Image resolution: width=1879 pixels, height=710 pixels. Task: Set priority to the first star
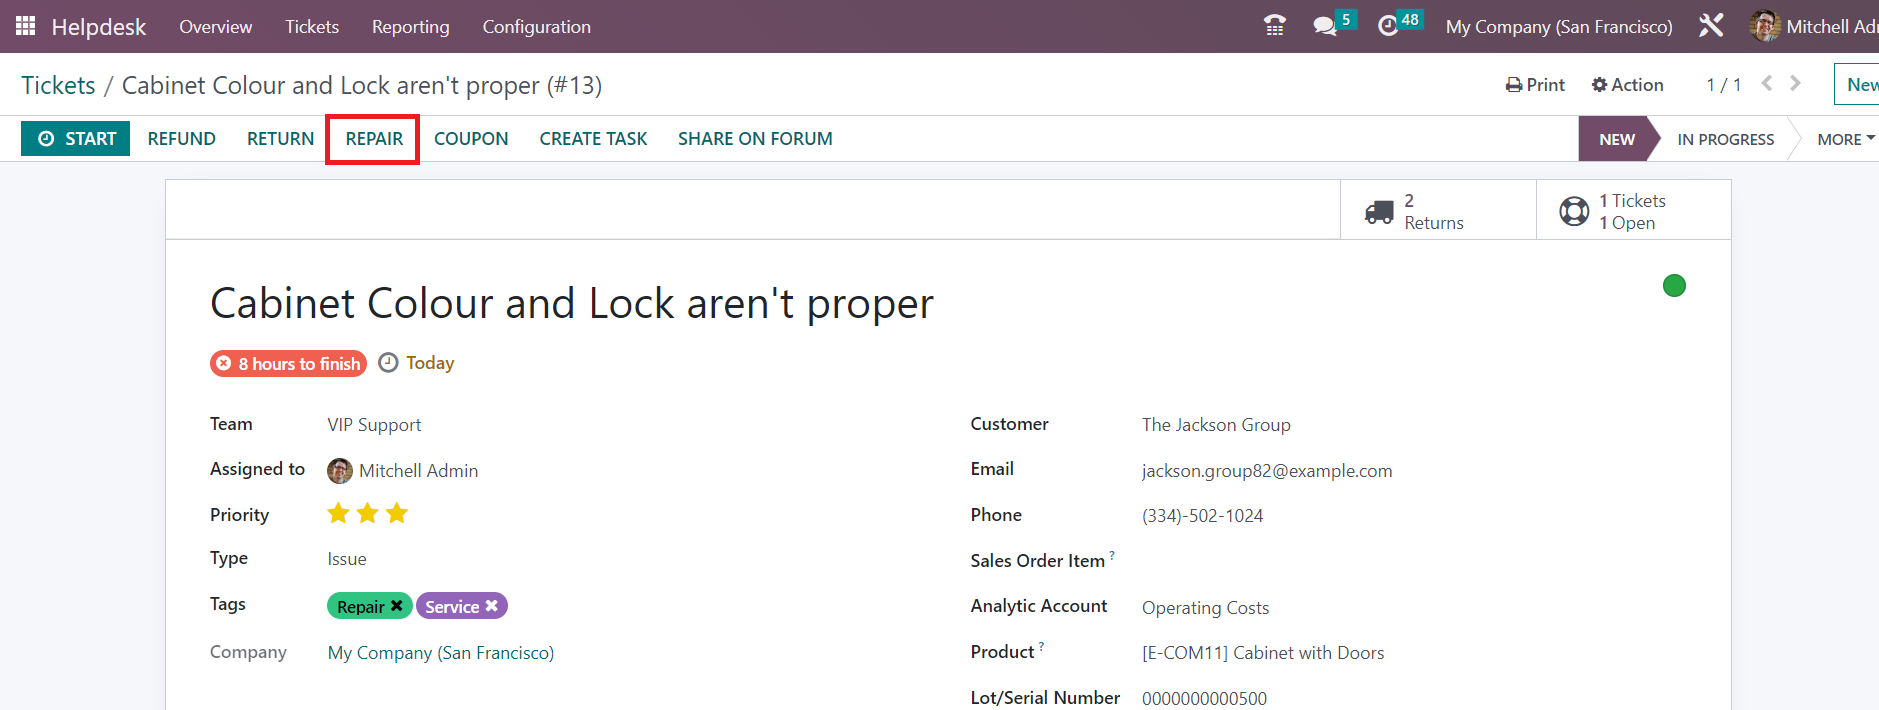coord(339,514)
